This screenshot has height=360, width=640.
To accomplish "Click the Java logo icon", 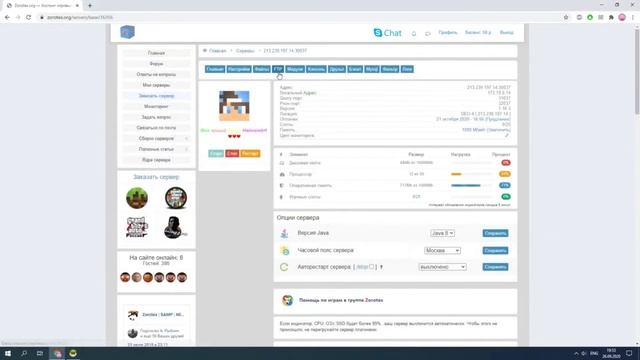I will (284, 233).
